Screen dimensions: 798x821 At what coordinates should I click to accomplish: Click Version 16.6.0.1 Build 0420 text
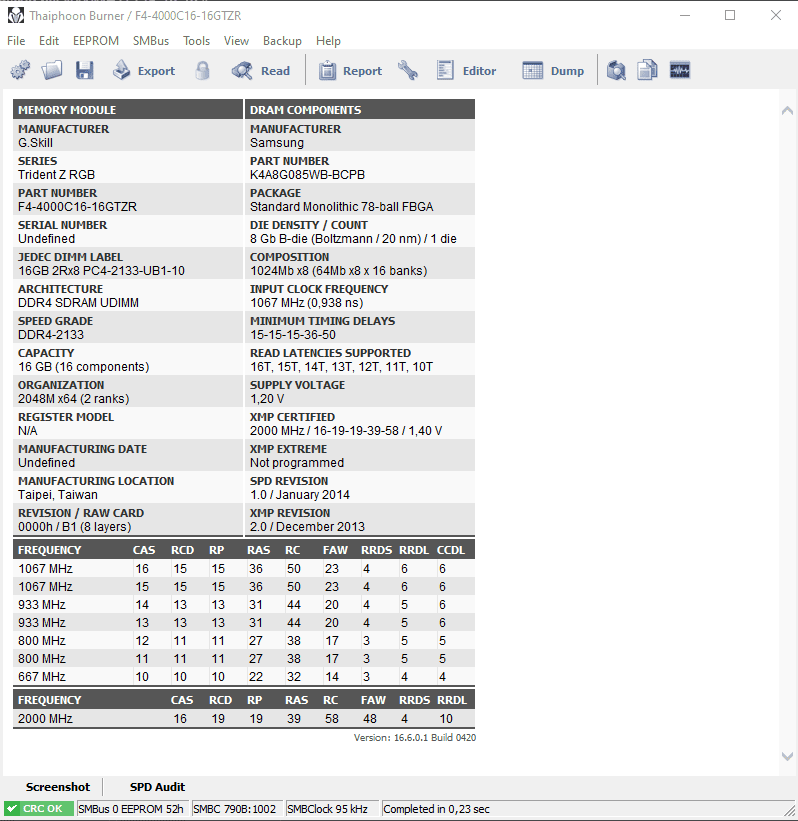pyautogui.click(x=415, y=738)
